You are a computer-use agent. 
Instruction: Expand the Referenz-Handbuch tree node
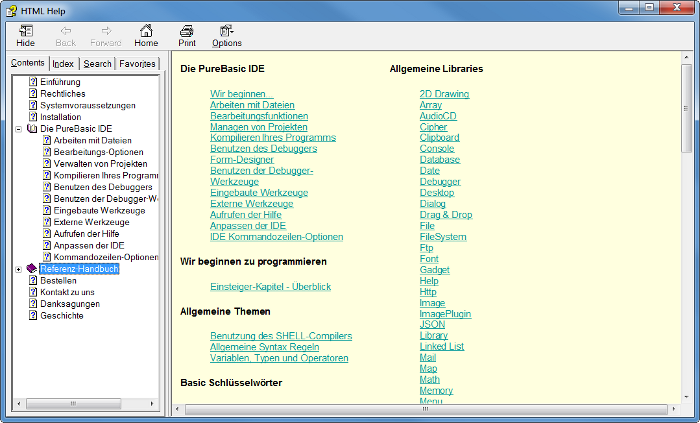tap(18, 270)
